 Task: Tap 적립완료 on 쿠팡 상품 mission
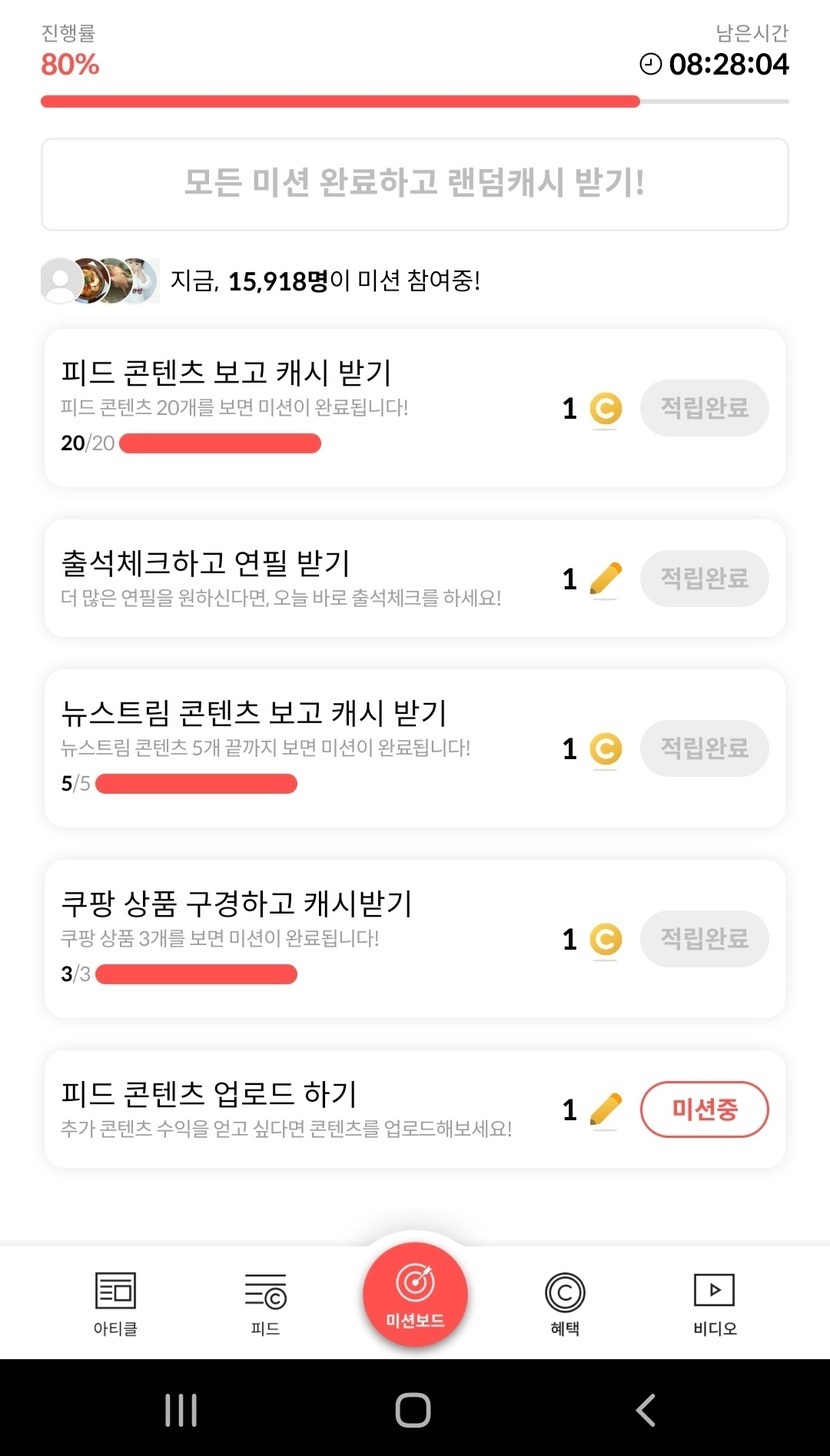pos(704,939)
